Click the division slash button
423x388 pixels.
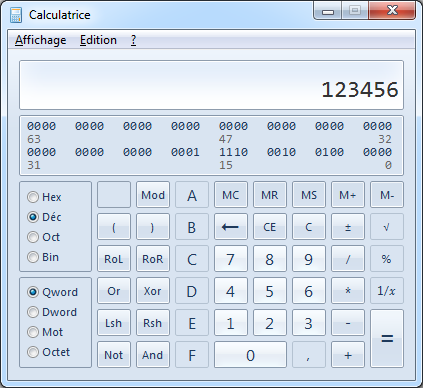pyautogui.click(x=348, y=259)
